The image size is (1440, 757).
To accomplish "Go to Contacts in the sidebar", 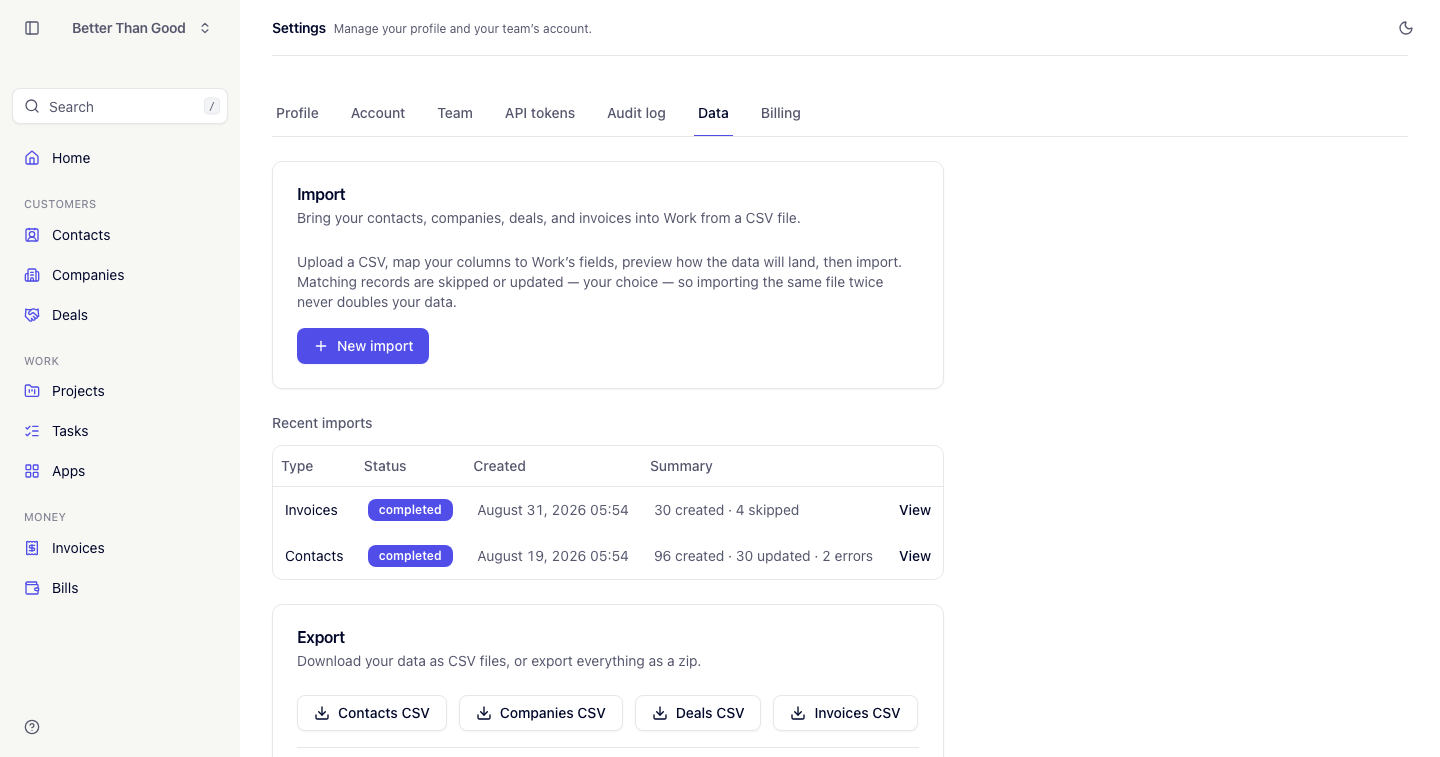I will pos(120,235).
